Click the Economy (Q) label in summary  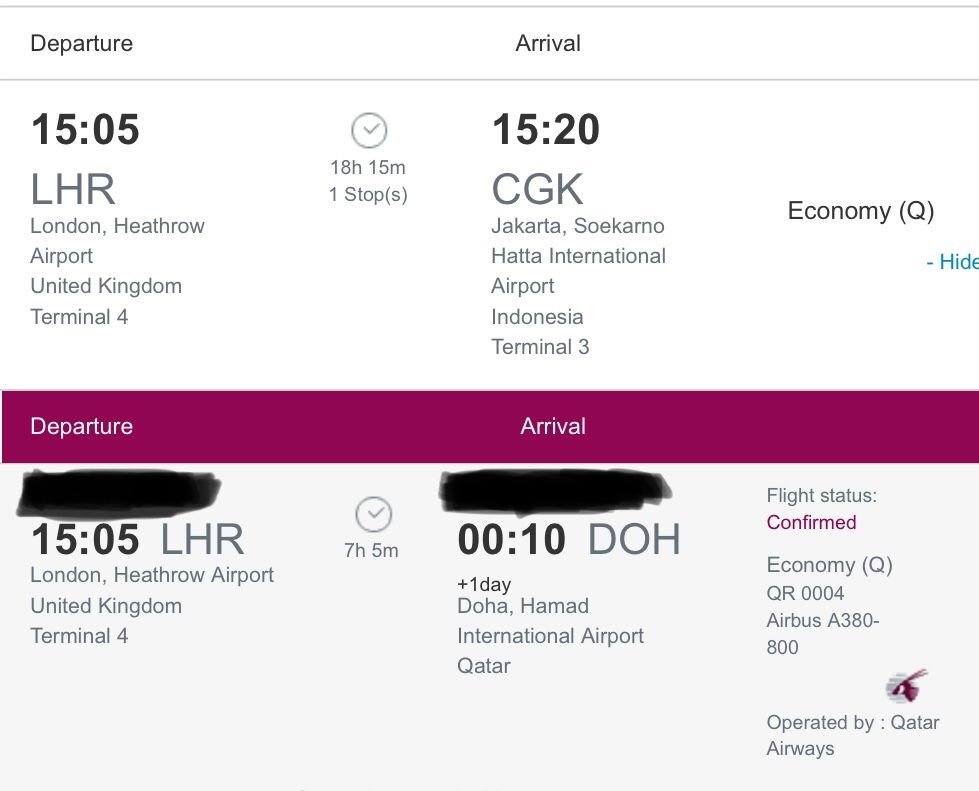(860, 211)
